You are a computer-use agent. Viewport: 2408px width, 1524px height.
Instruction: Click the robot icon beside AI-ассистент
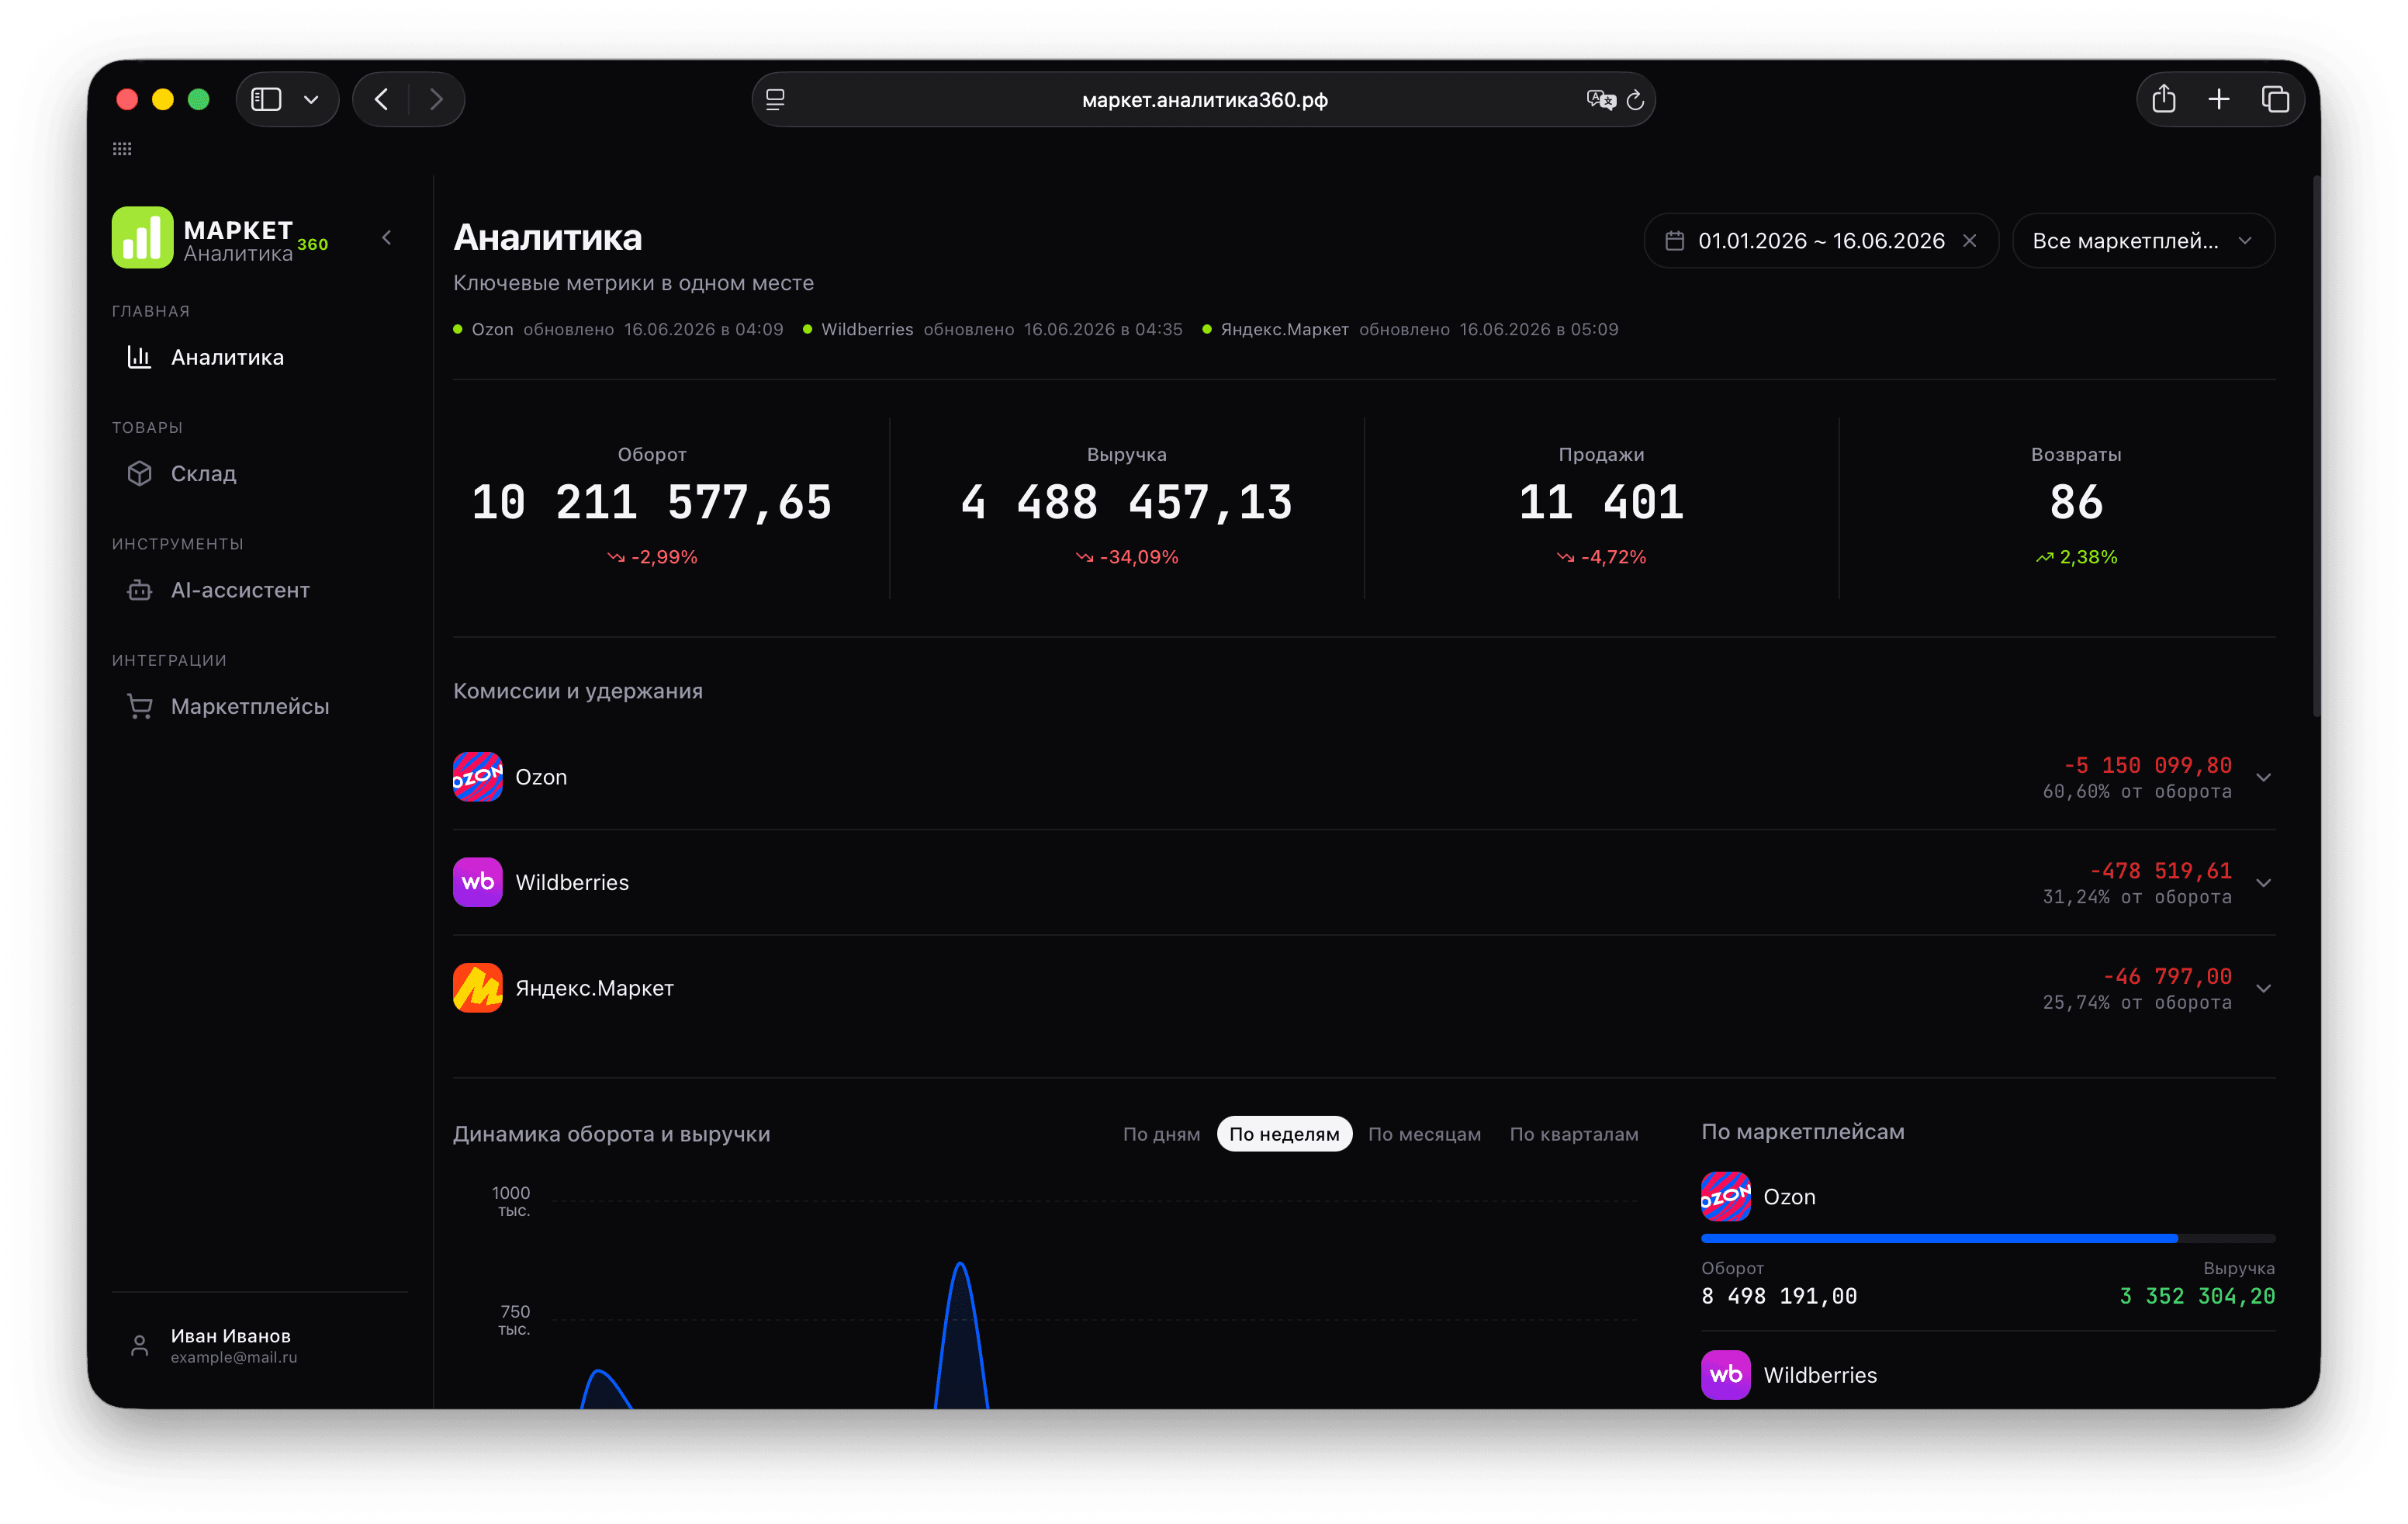(139, 590)
